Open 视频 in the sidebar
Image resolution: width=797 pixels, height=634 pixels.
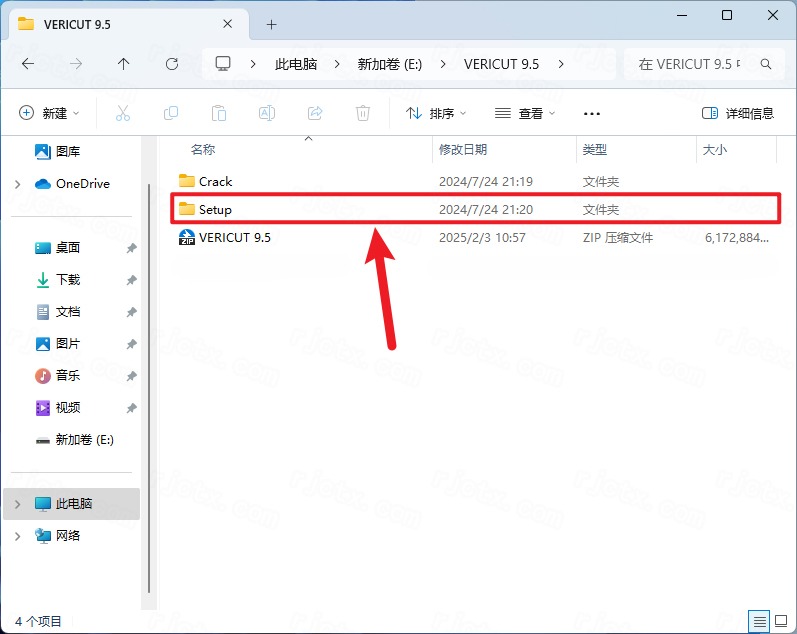(57, 408)
